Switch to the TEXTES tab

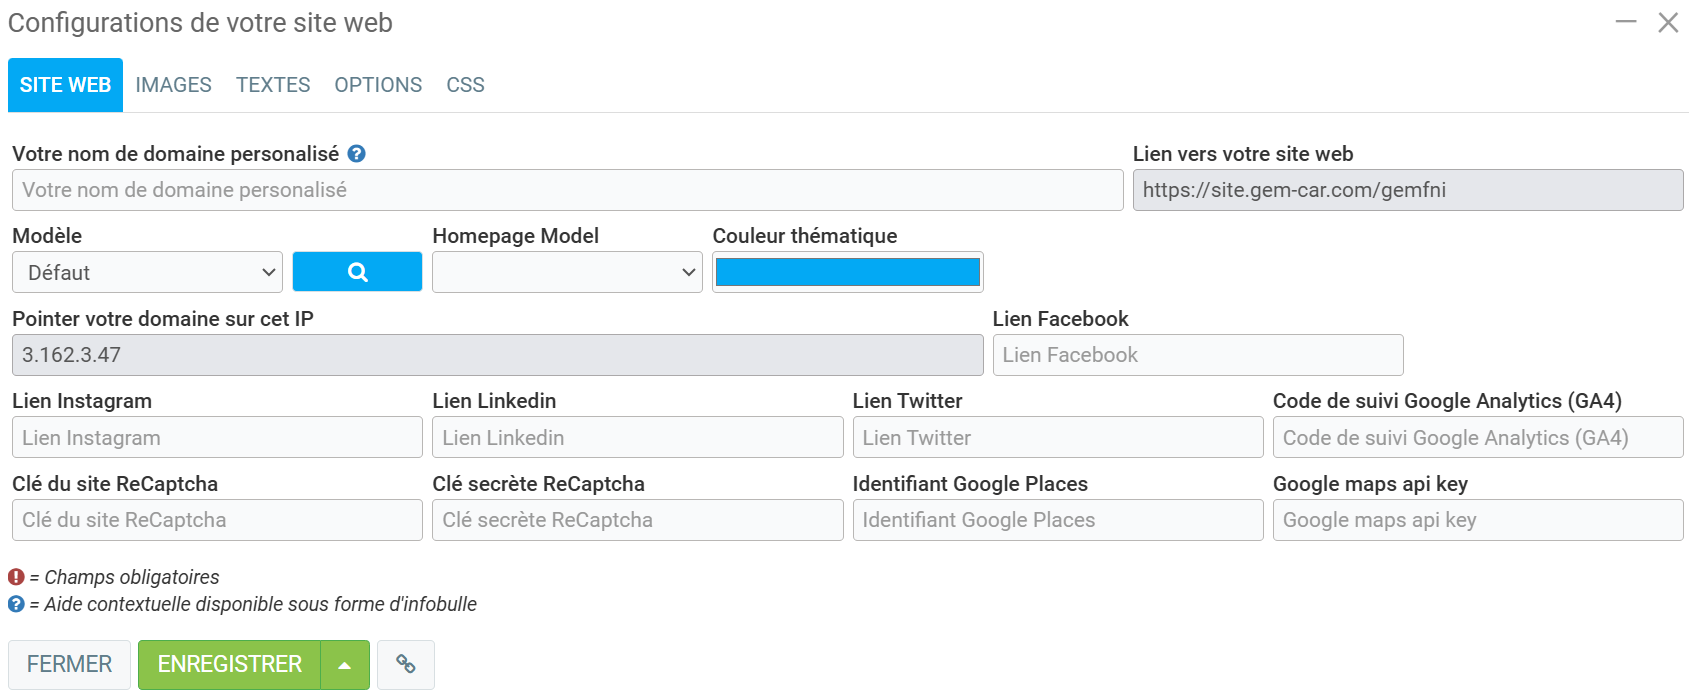pyautogui.click(x=273, y=85)
